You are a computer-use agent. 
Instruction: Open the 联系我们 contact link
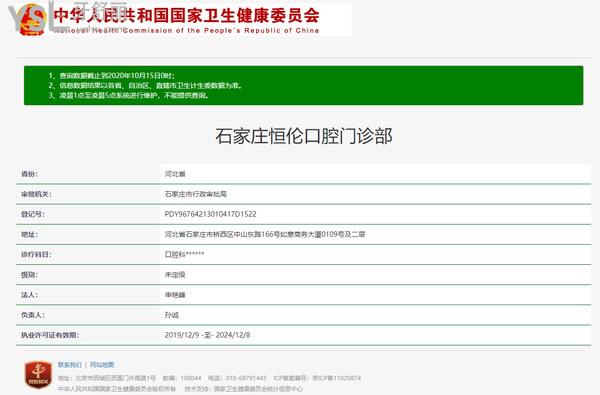click(70, 365)
